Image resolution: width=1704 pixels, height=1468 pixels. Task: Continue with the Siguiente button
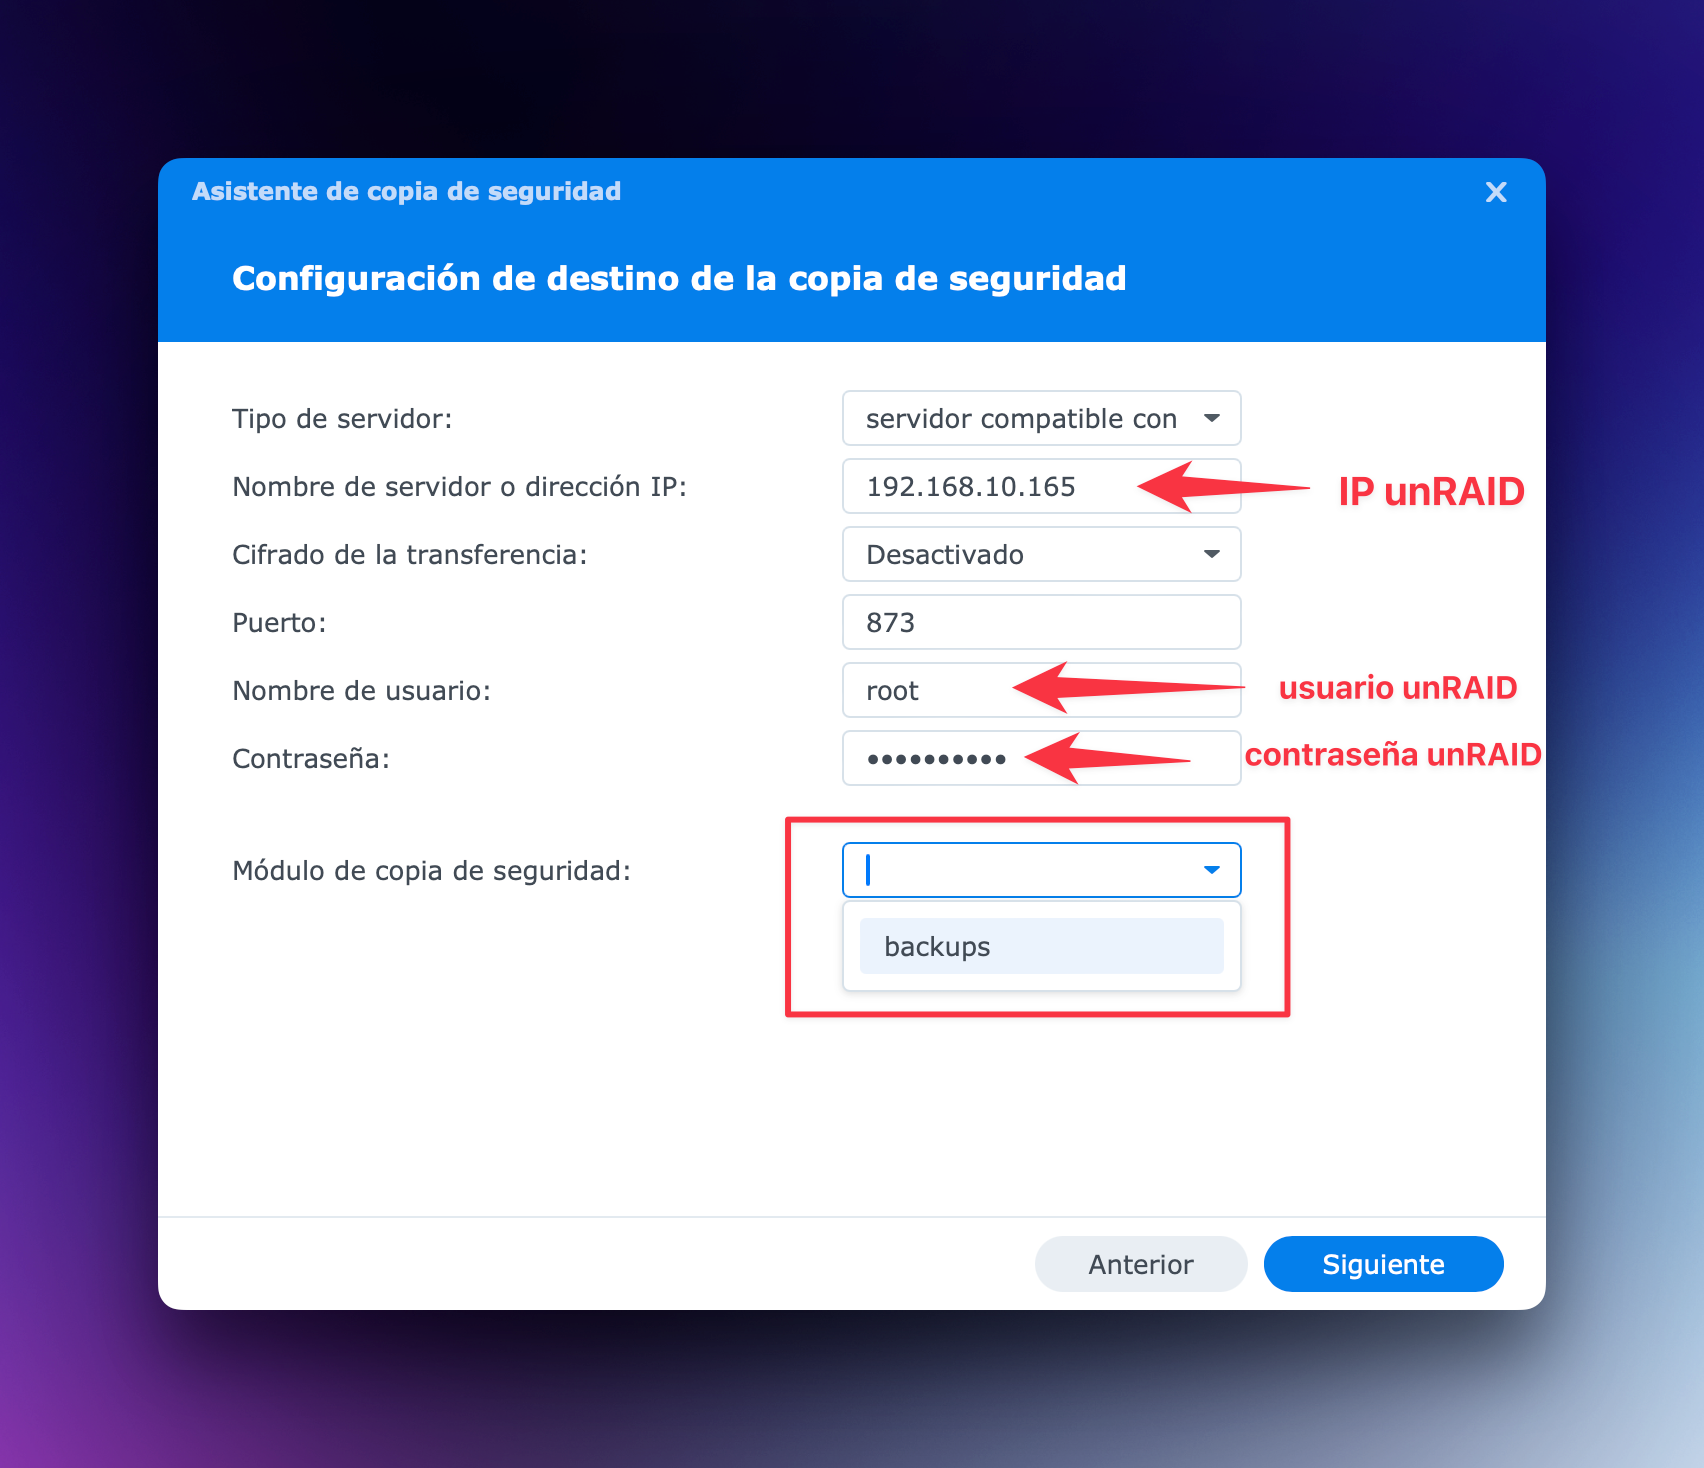point(1384,1264)
